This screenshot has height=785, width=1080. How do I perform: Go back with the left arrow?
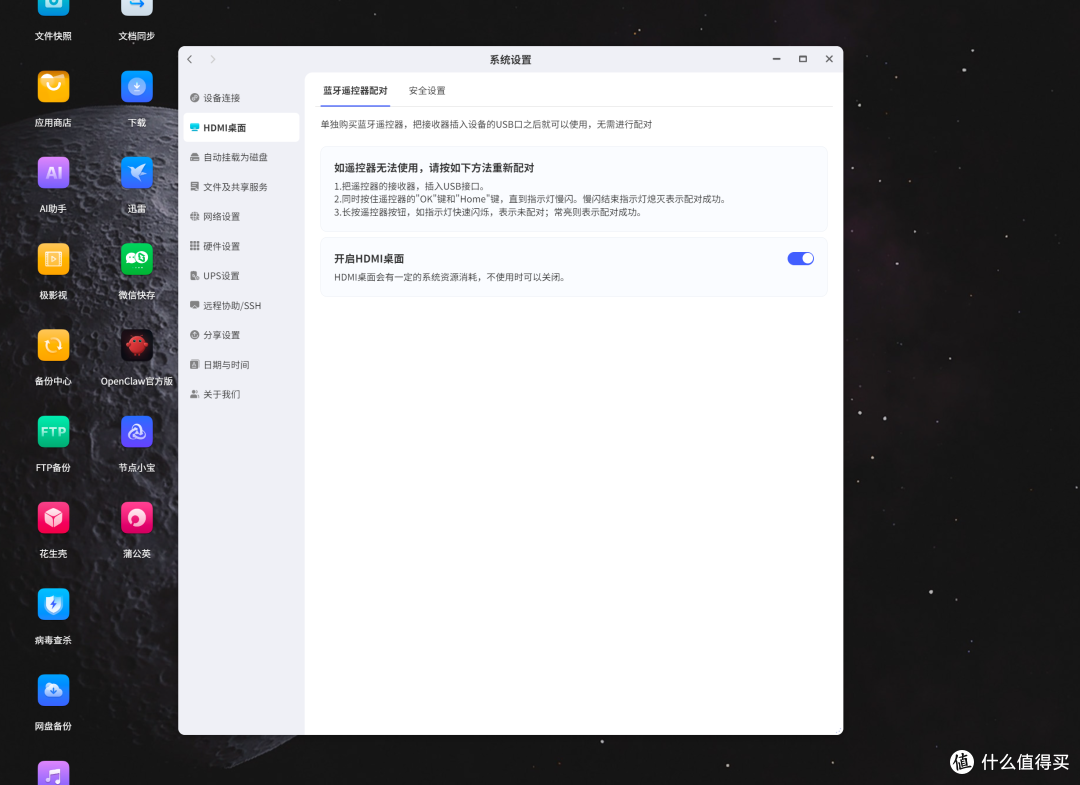click(190, 59)
